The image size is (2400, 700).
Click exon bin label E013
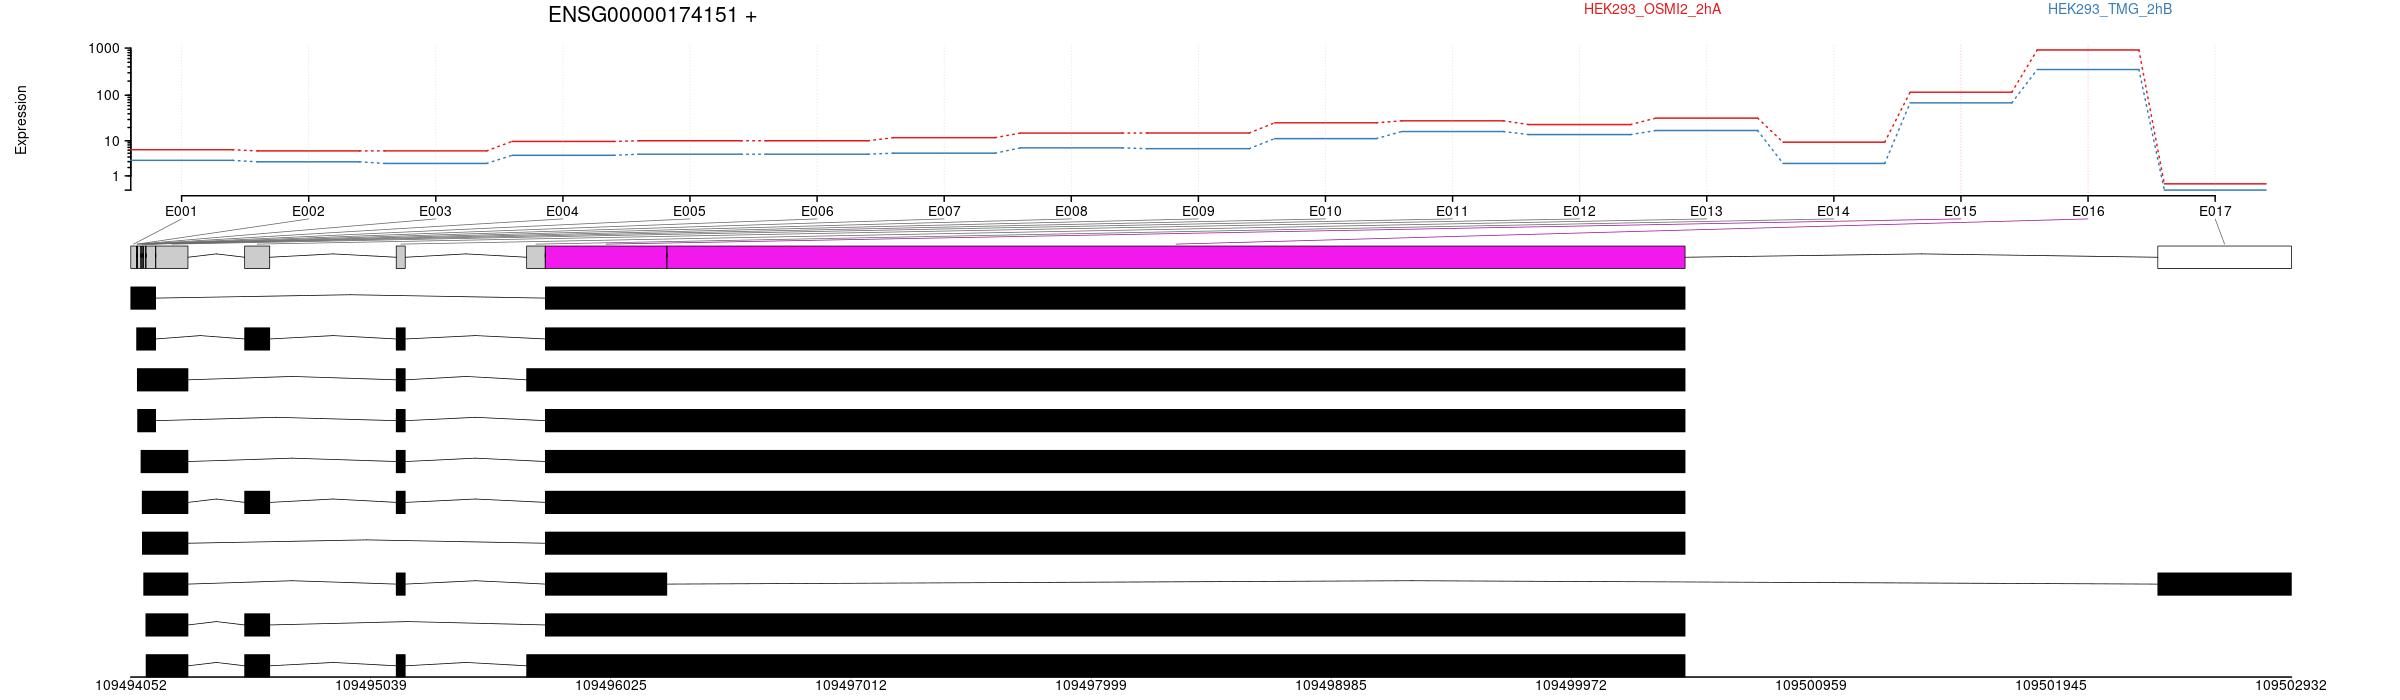tap(1706, 211)
